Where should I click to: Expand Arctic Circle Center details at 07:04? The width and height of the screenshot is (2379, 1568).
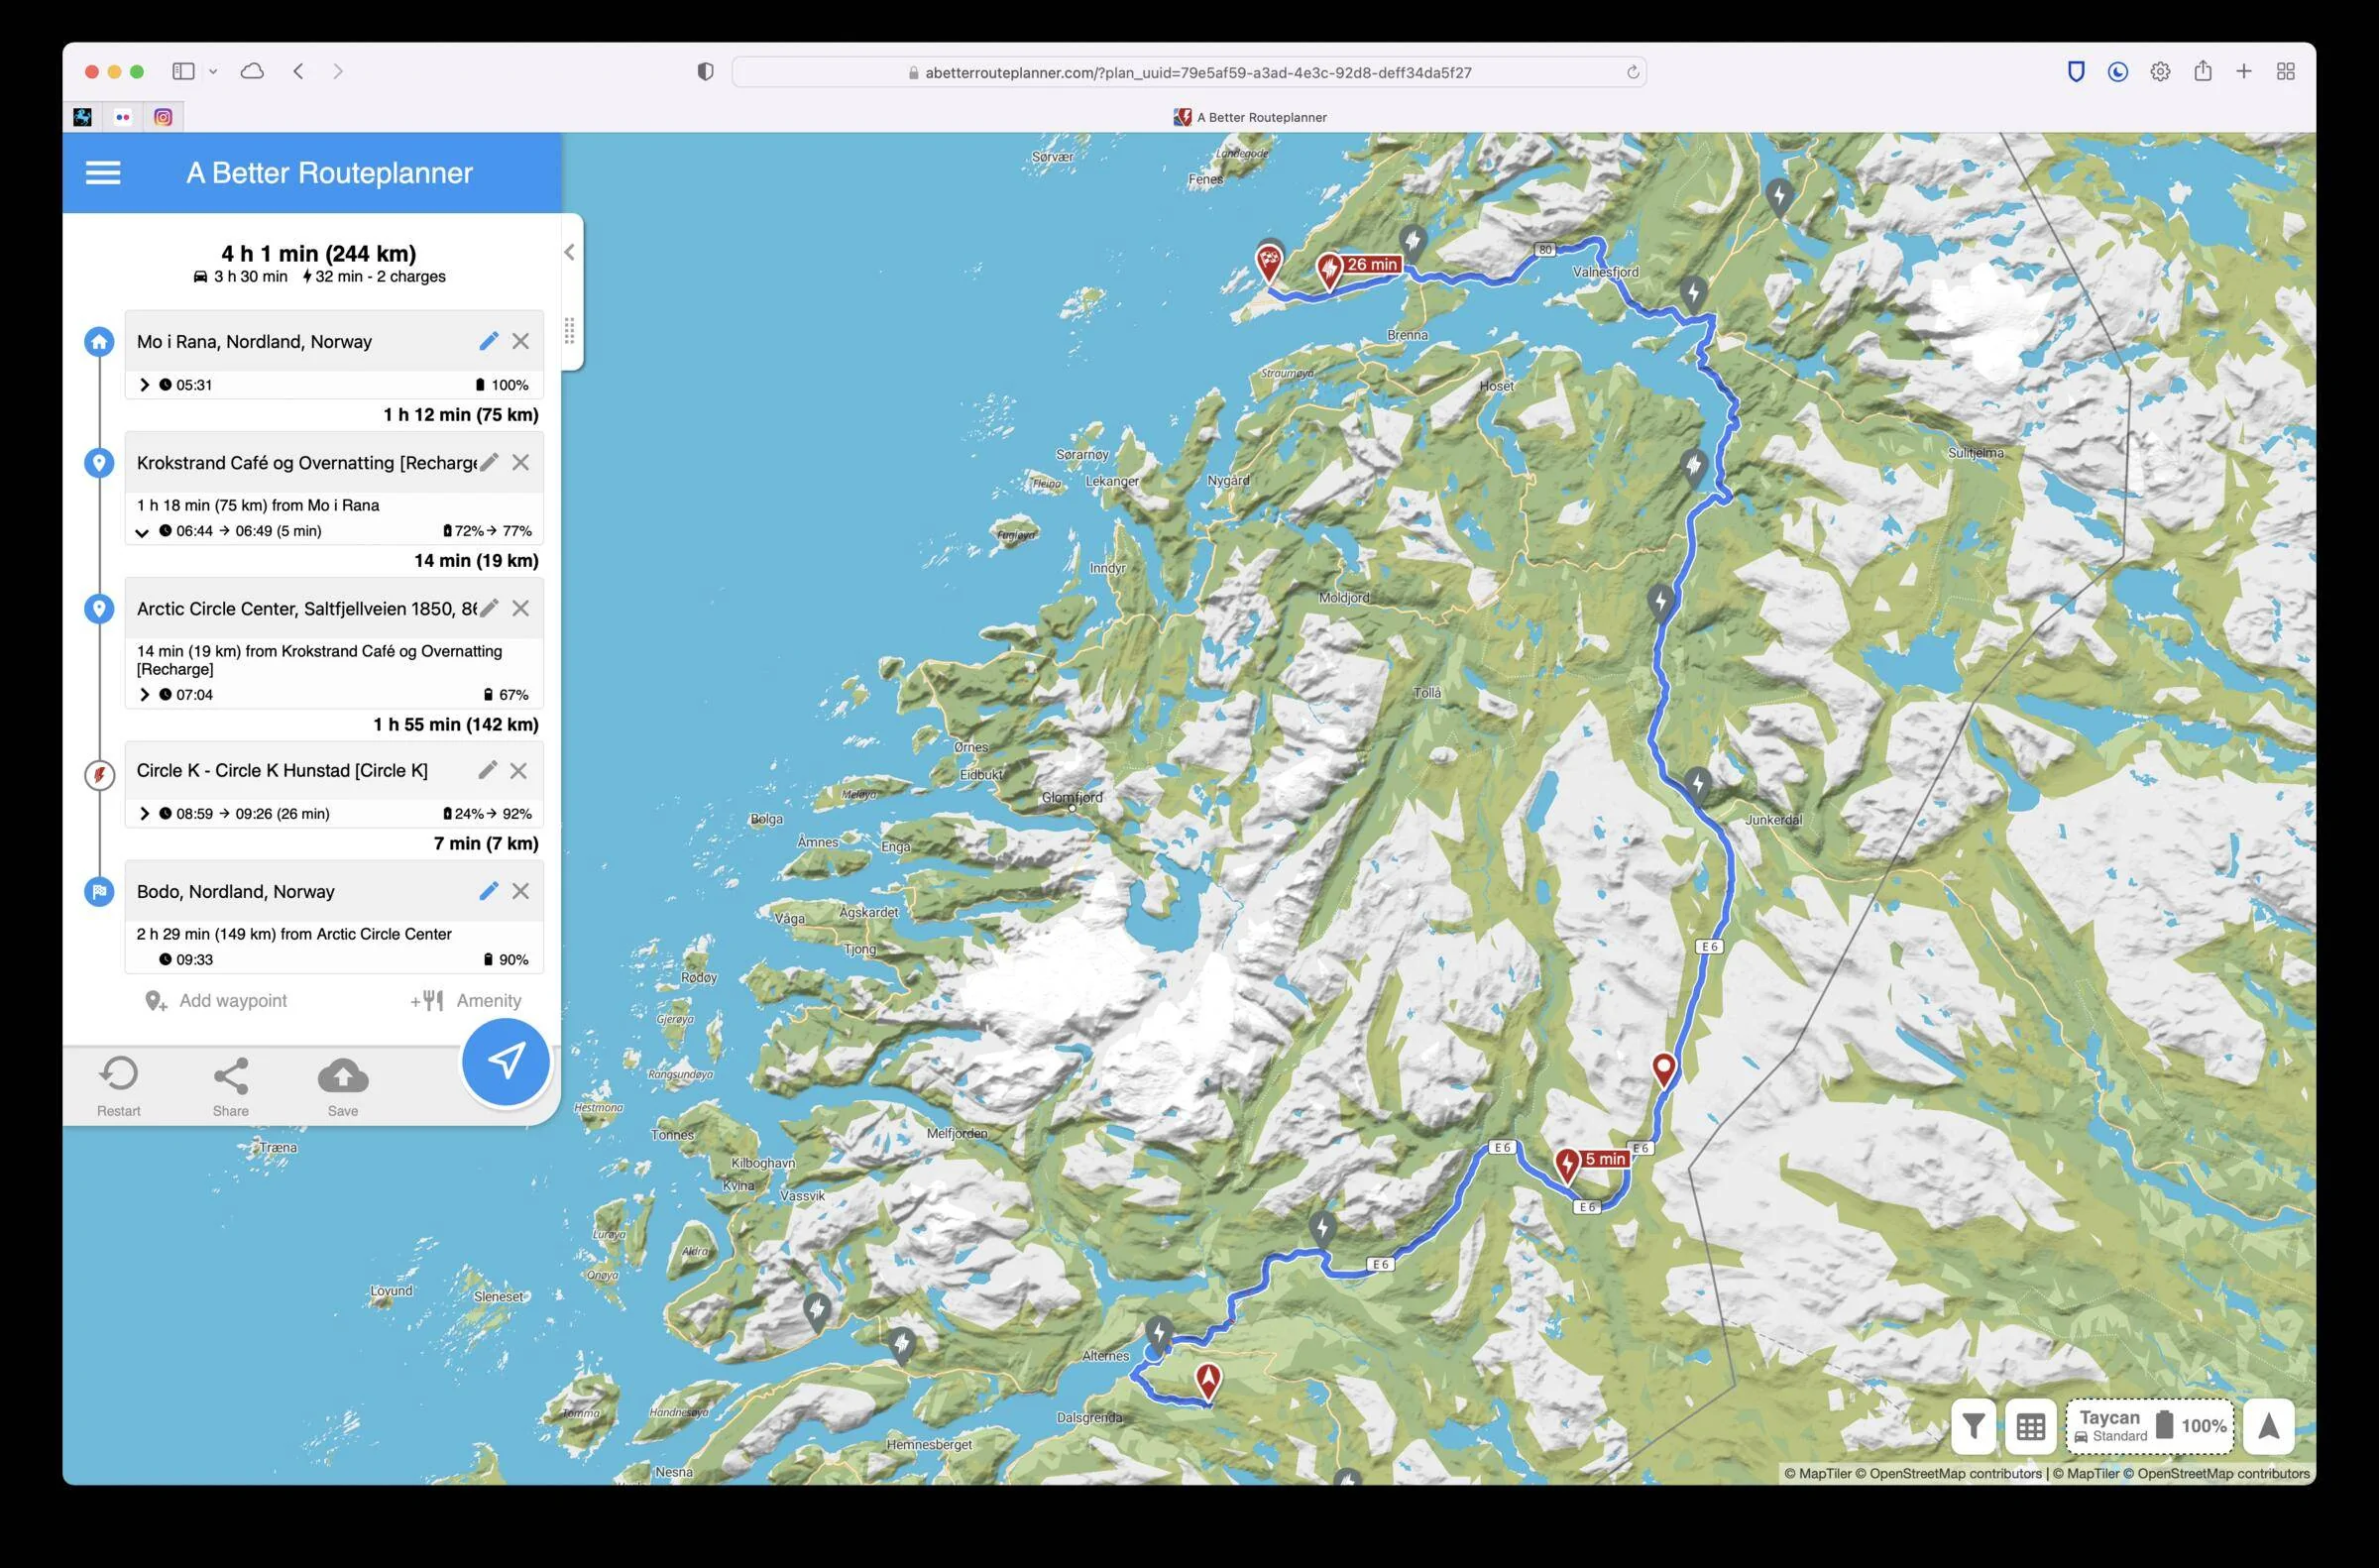[144, 695]
